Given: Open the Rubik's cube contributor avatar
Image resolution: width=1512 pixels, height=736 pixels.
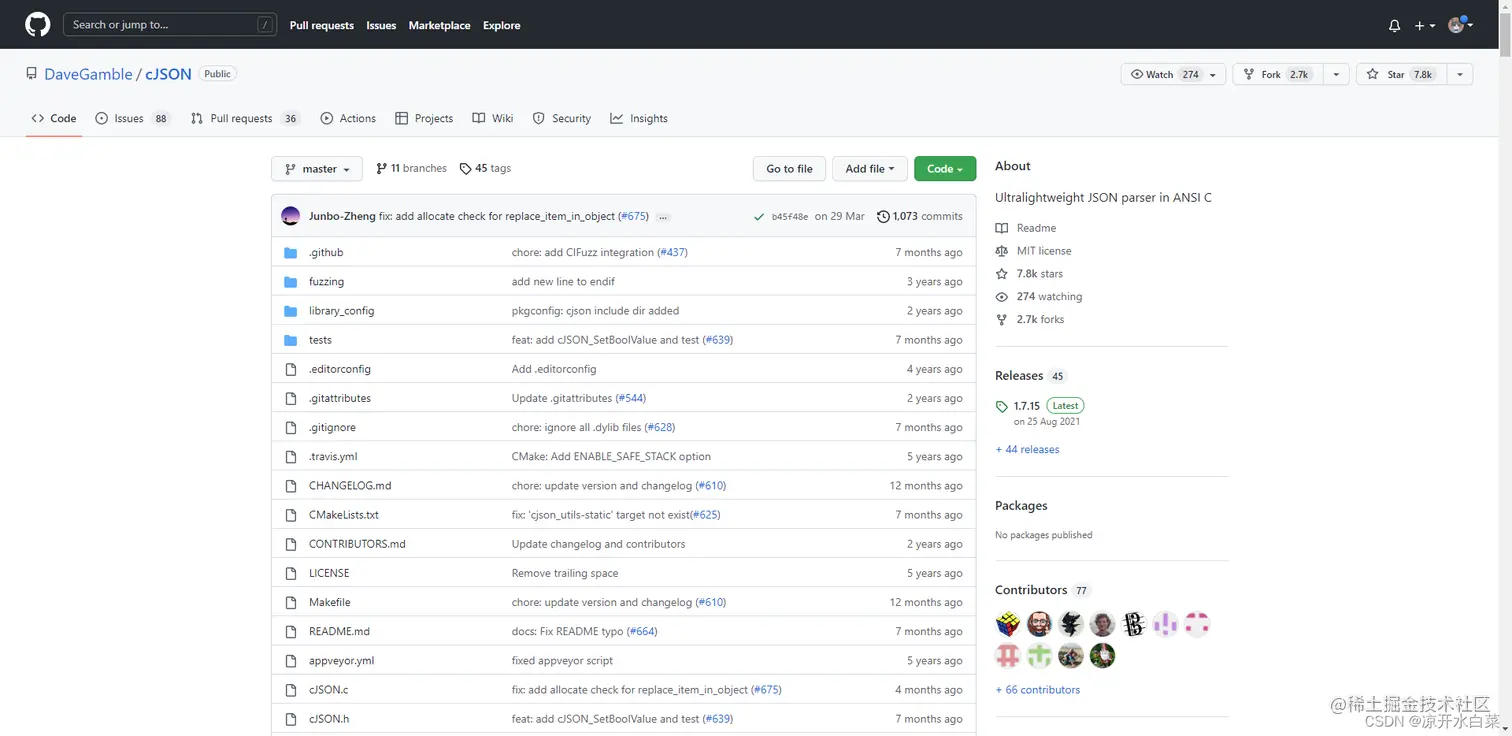Looking at the screenshot, I should (x=1008, y=624).
